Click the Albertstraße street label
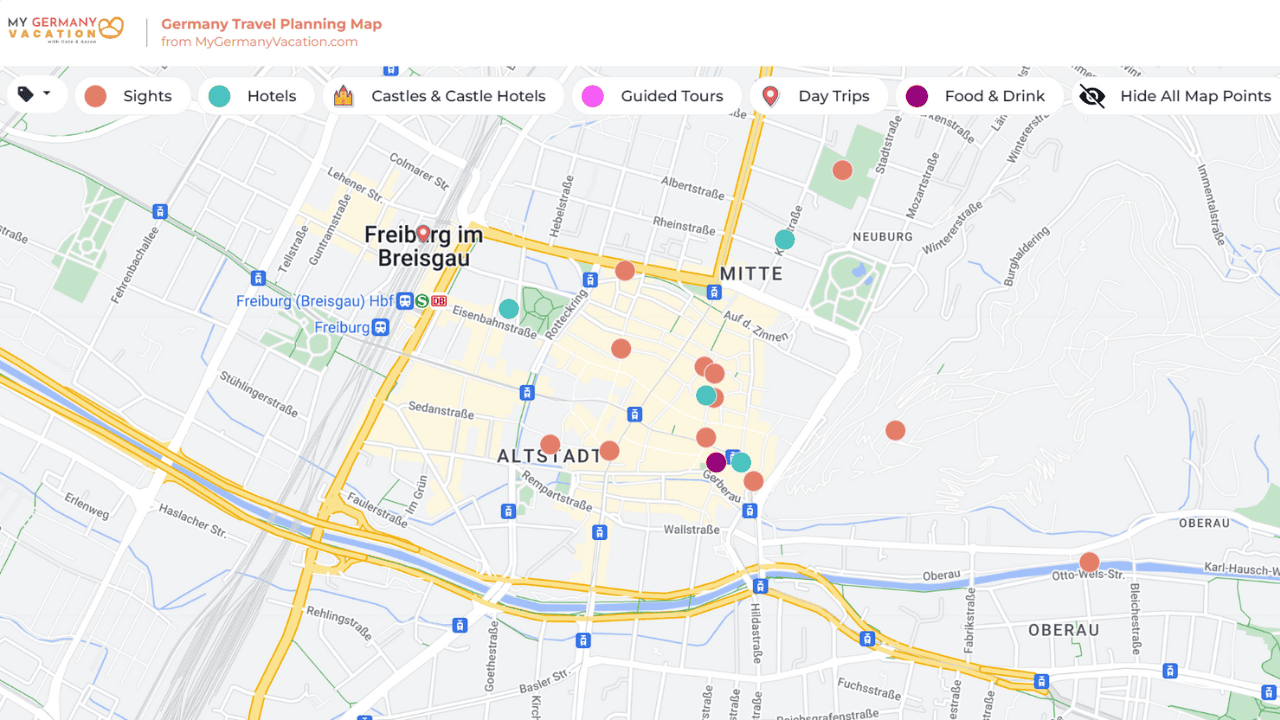Screen dimensions: 1280x720 point(693,189)
